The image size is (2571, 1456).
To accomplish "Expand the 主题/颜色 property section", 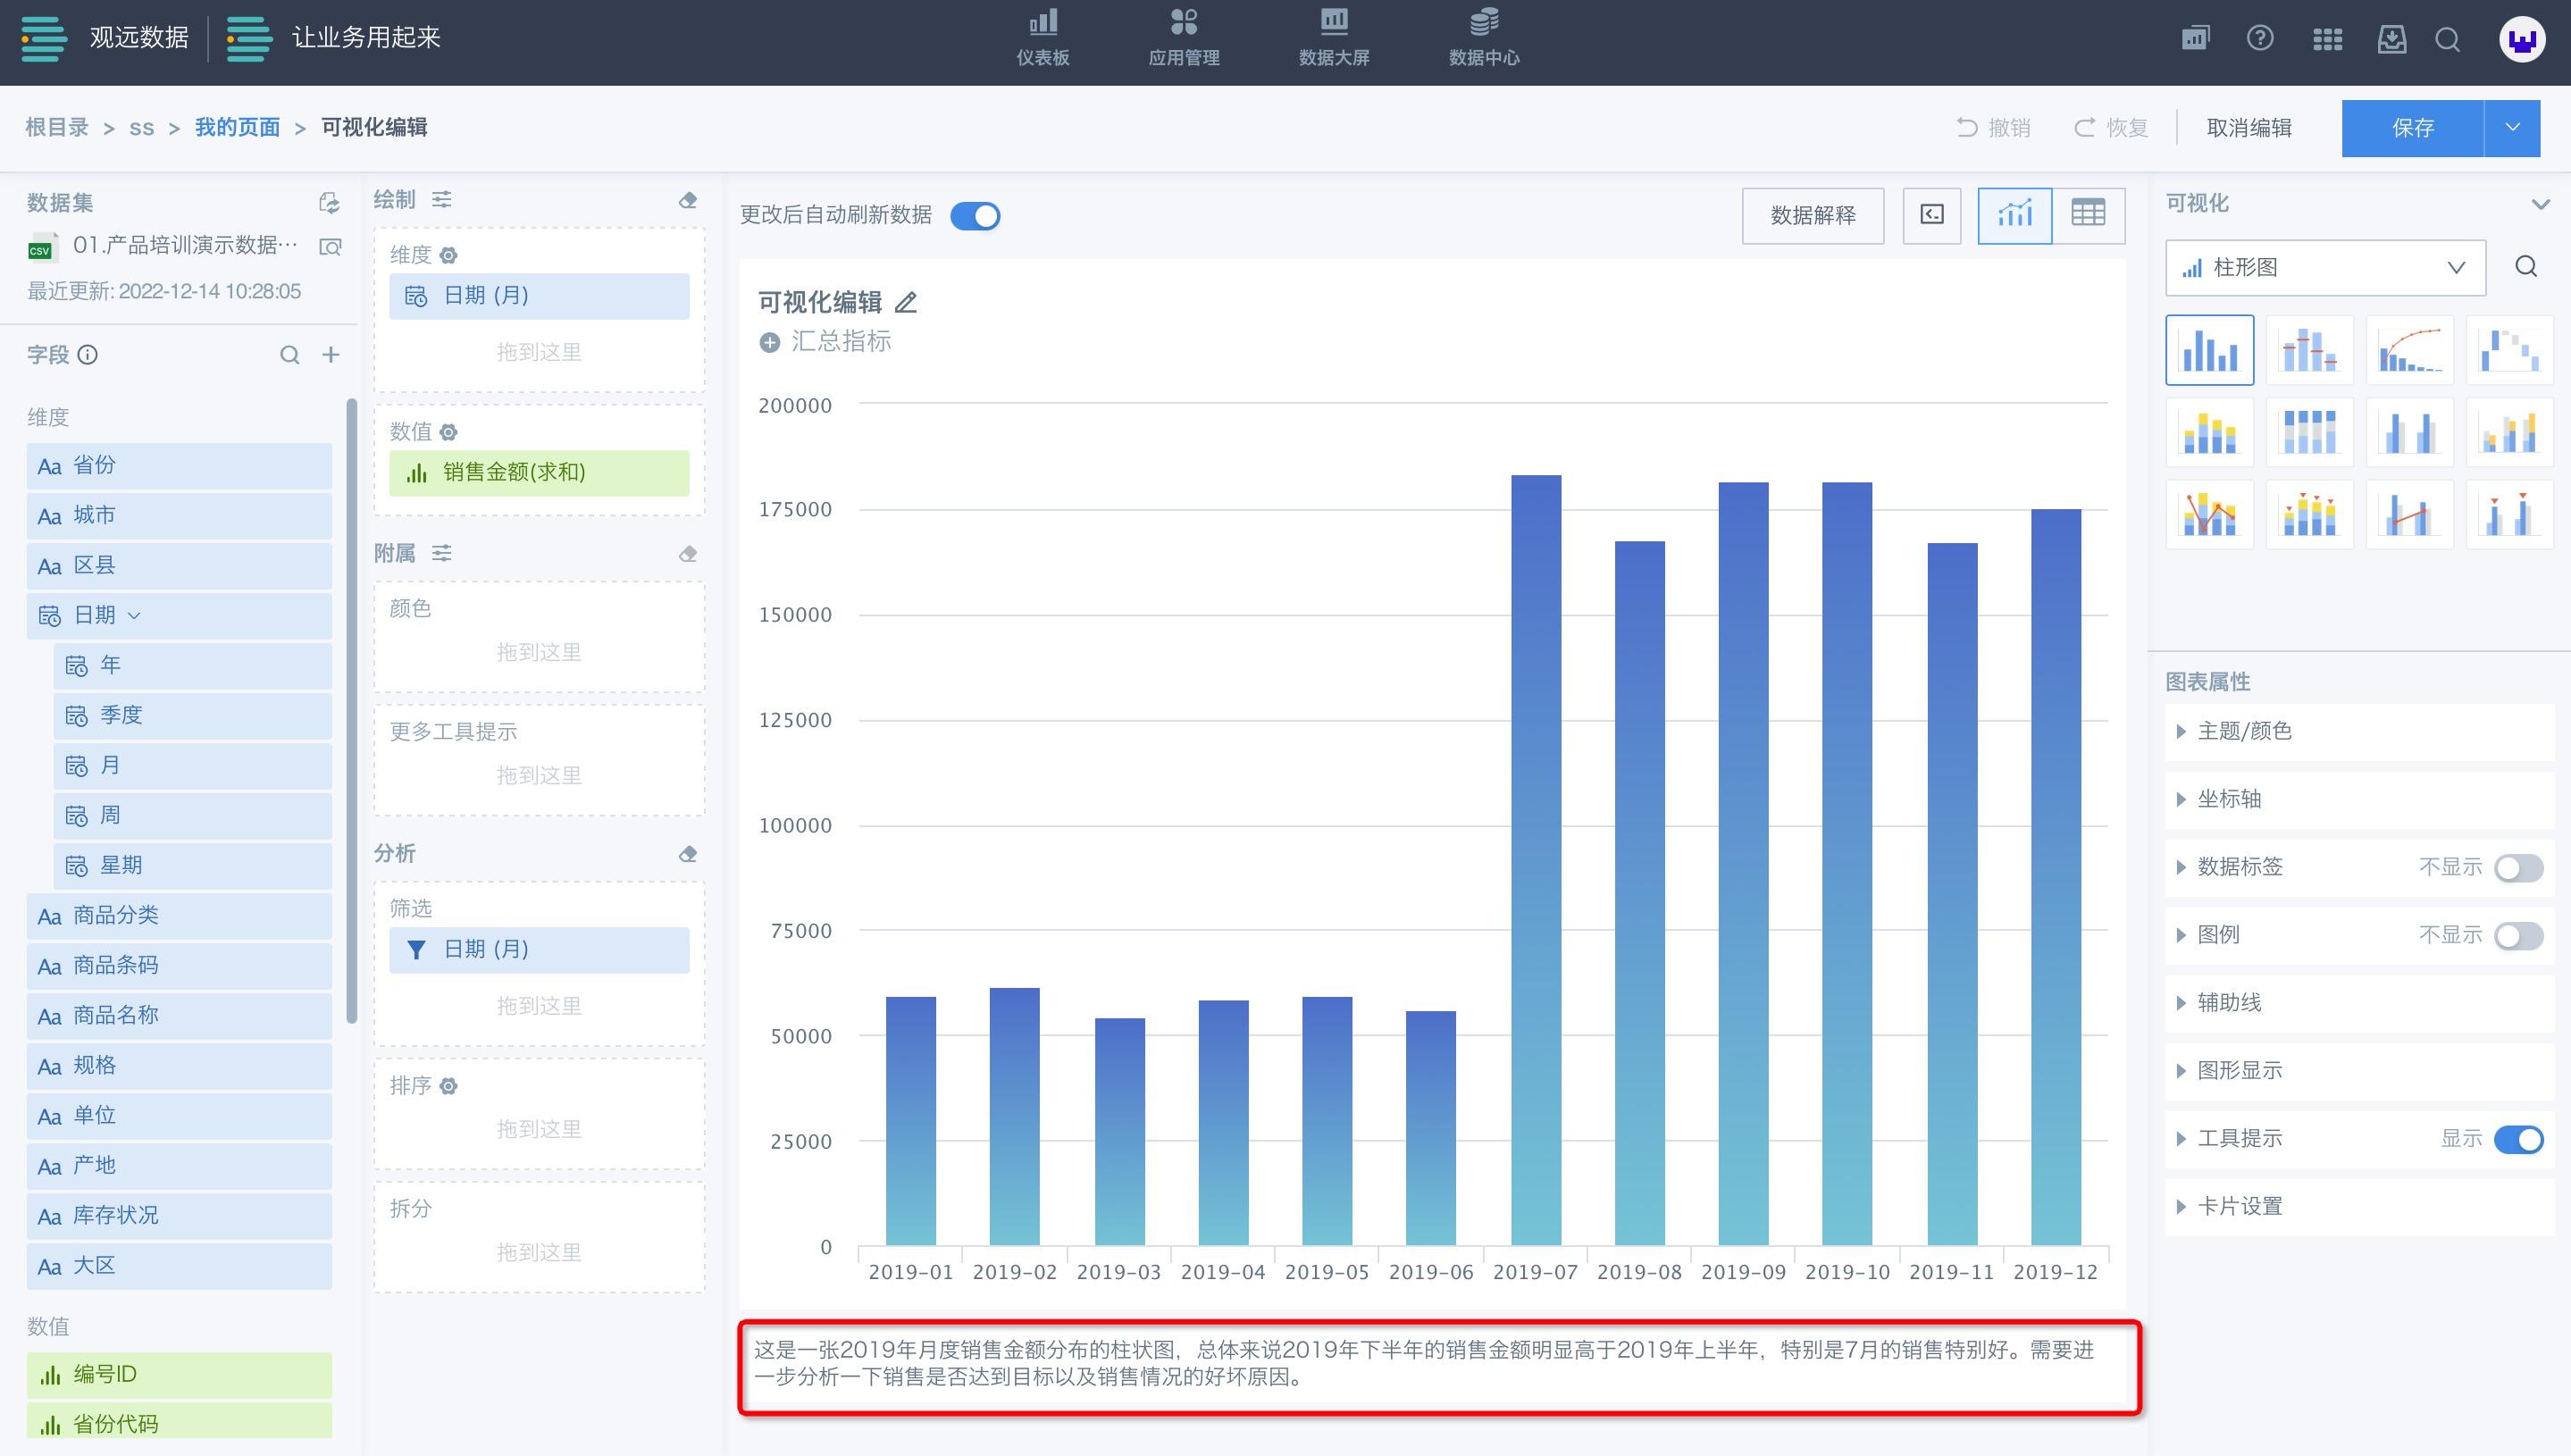I will (2244, 731).
